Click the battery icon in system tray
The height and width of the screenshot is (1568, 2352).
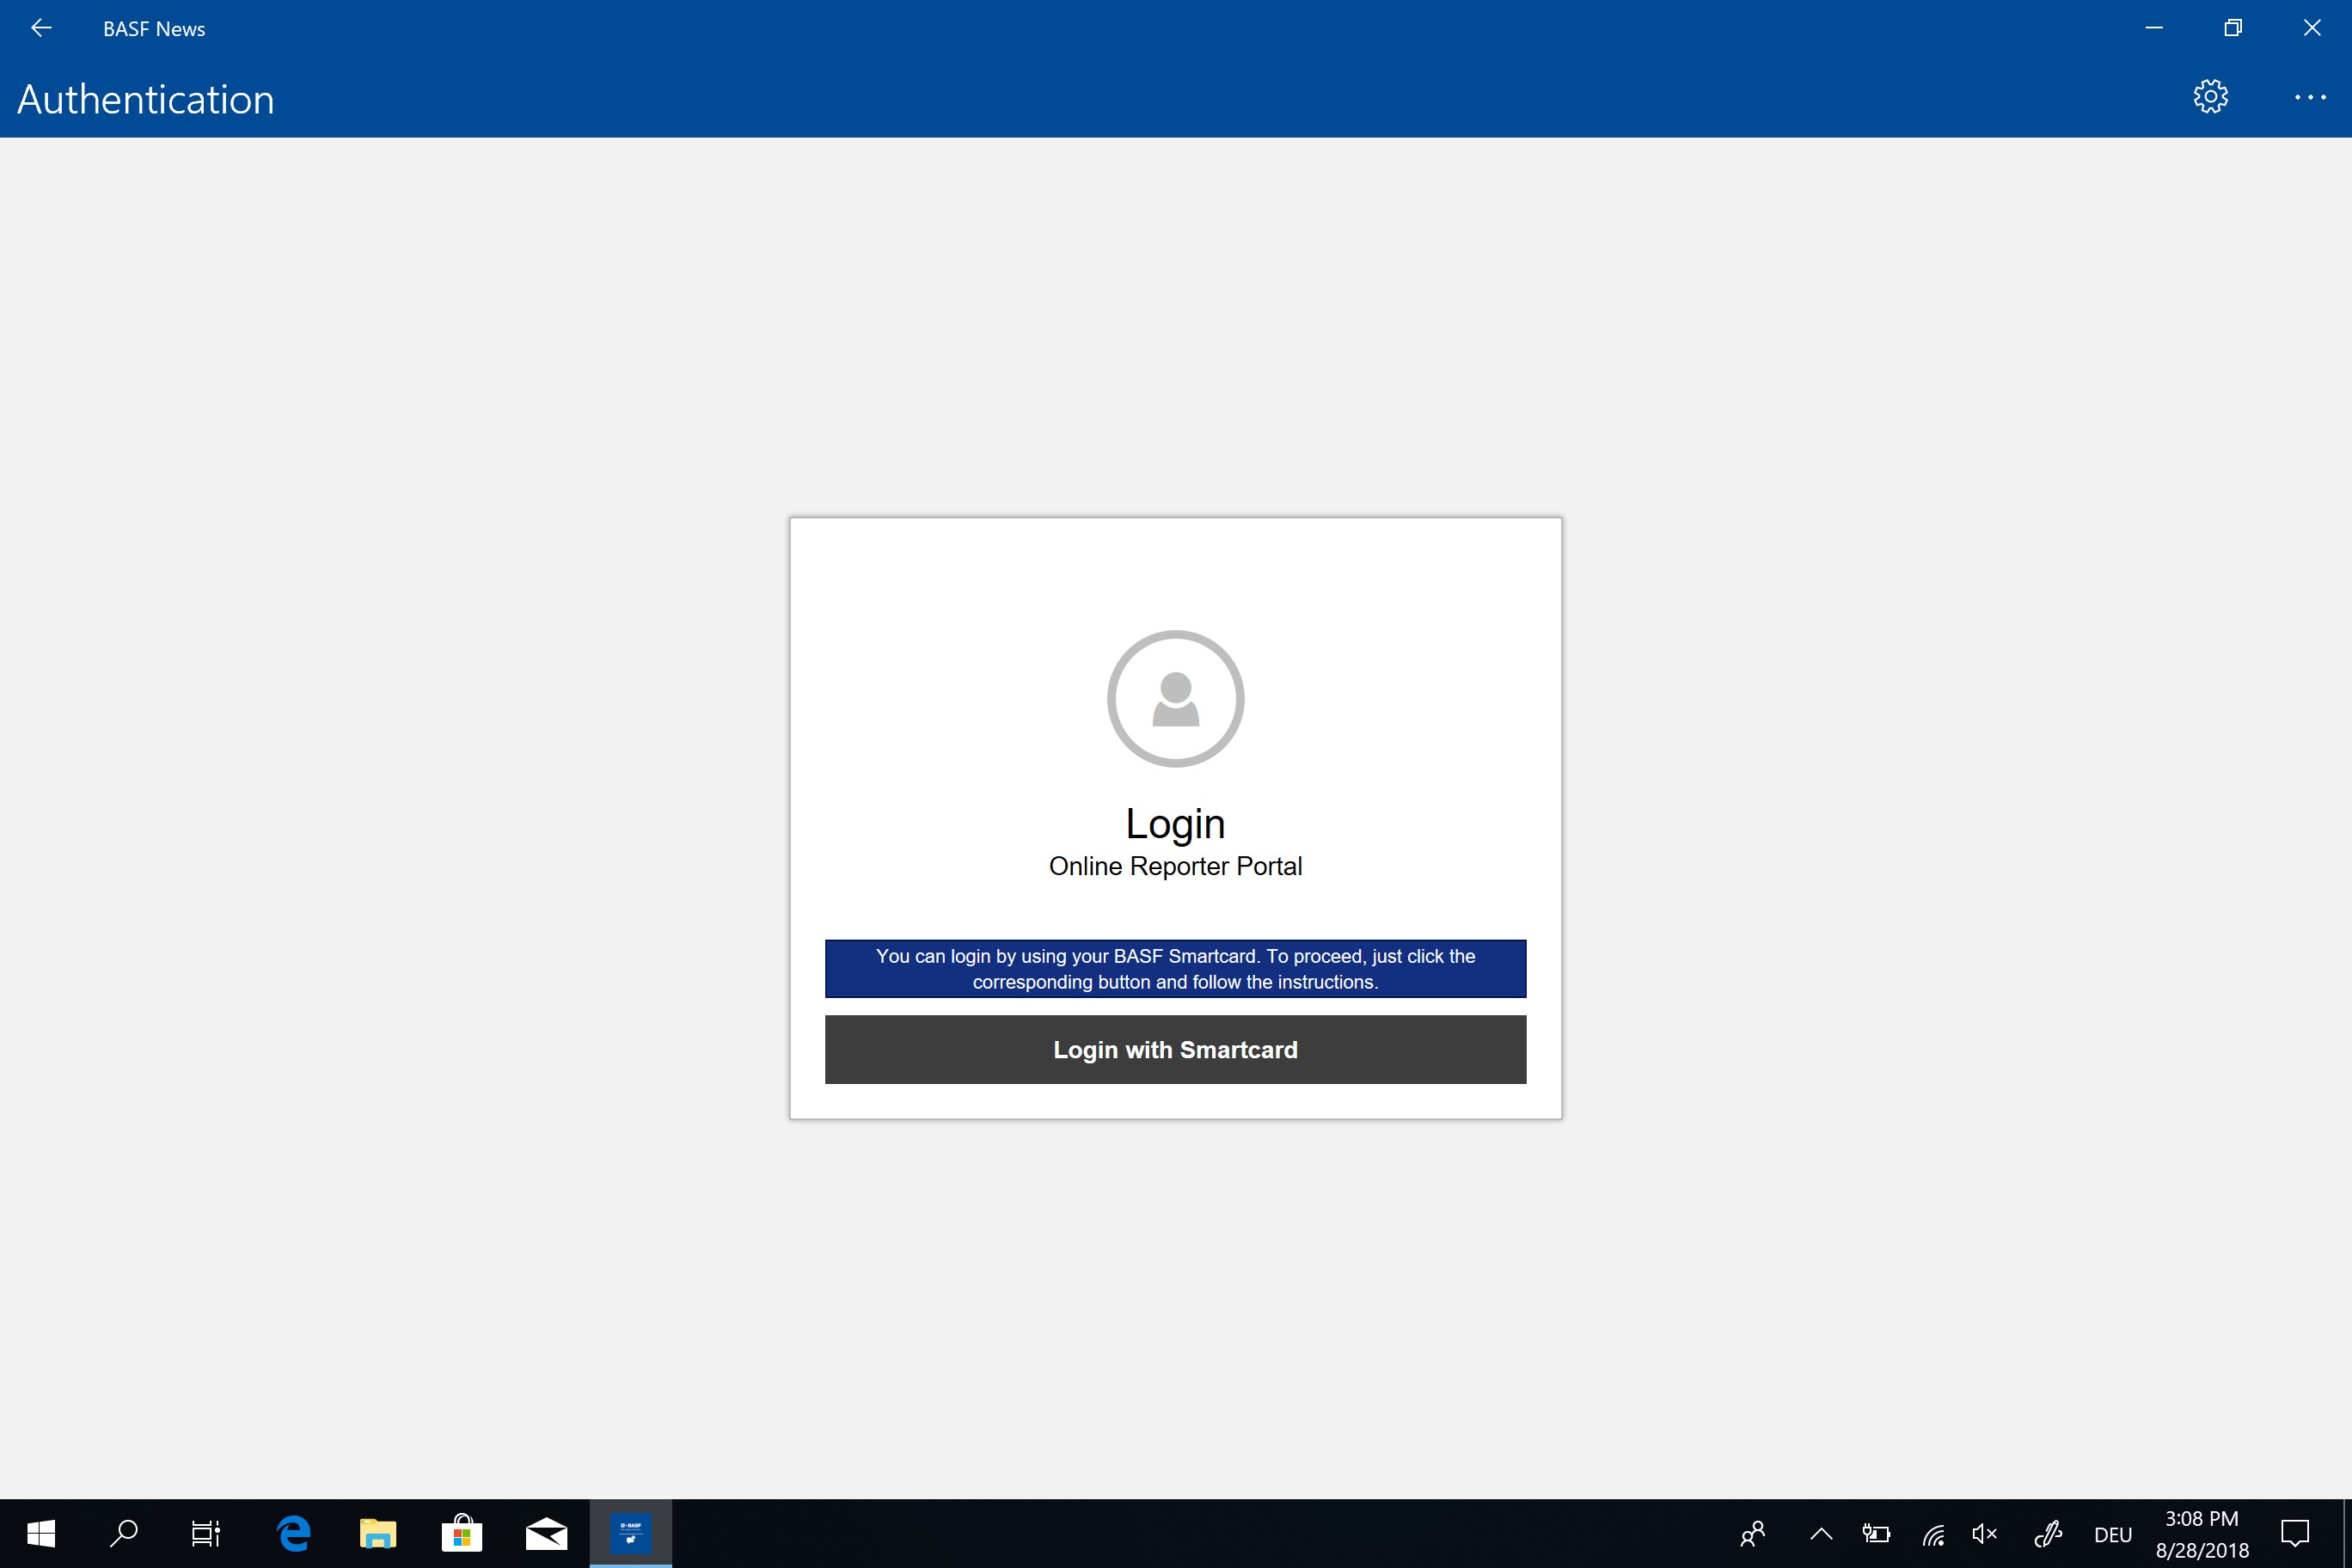click(1876, 1533)
